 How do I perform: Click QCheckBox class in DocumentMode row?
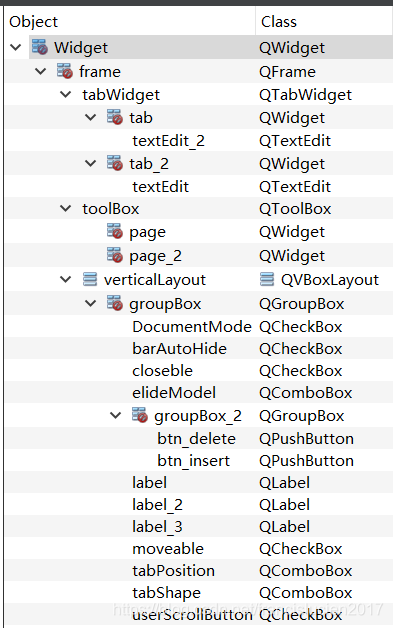click(300, 327)
